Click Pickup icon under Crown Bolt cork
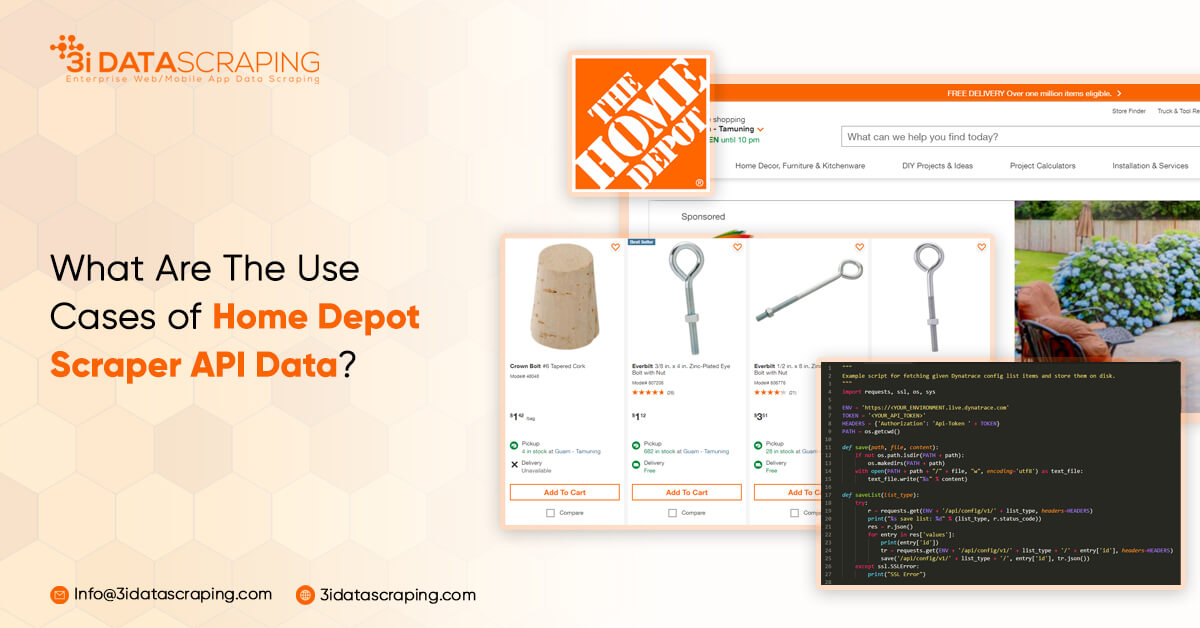The width and height of the screenshot is (1200, 628). tap(514, 445)
